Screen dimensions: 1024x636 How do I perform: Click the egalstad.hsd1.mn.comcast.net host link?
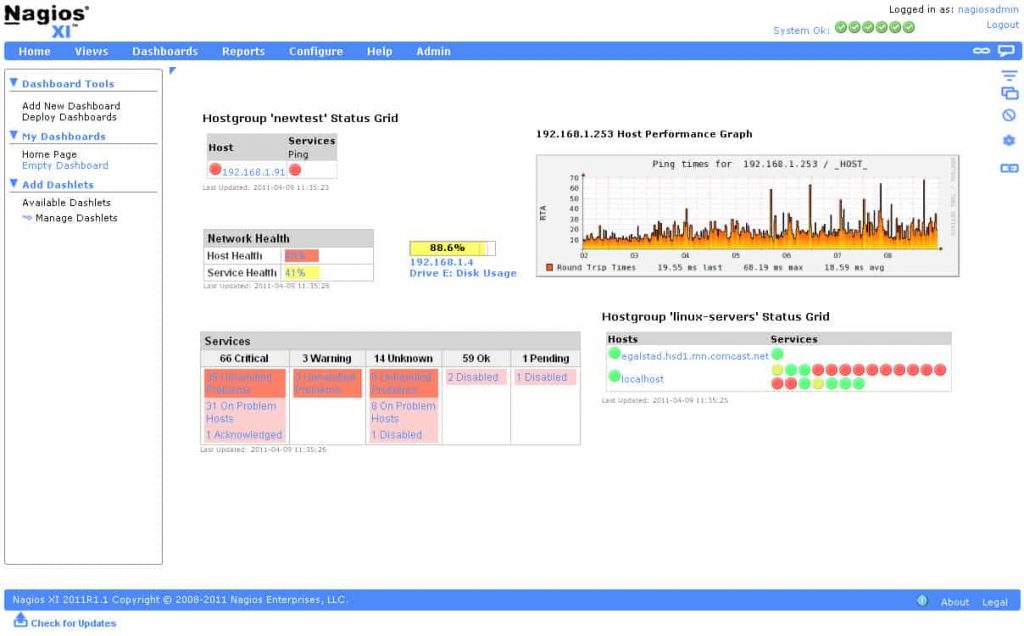click(695, 356)
